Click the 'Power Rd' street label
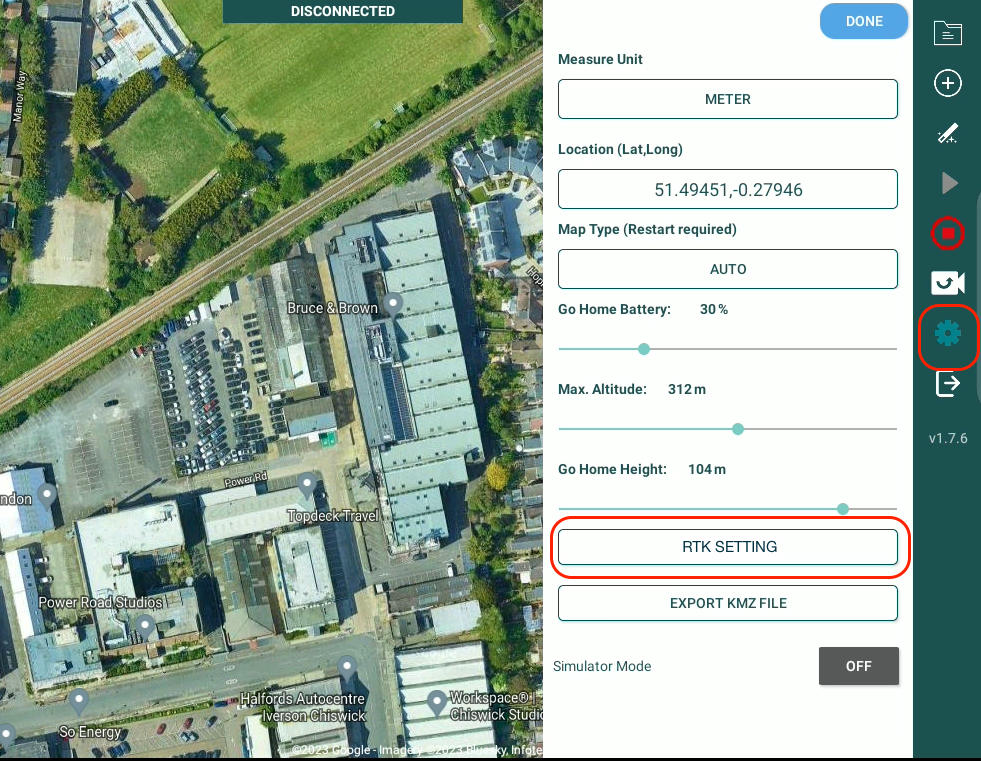The width and height of the screenshot is (981, 761). [246, 480]
